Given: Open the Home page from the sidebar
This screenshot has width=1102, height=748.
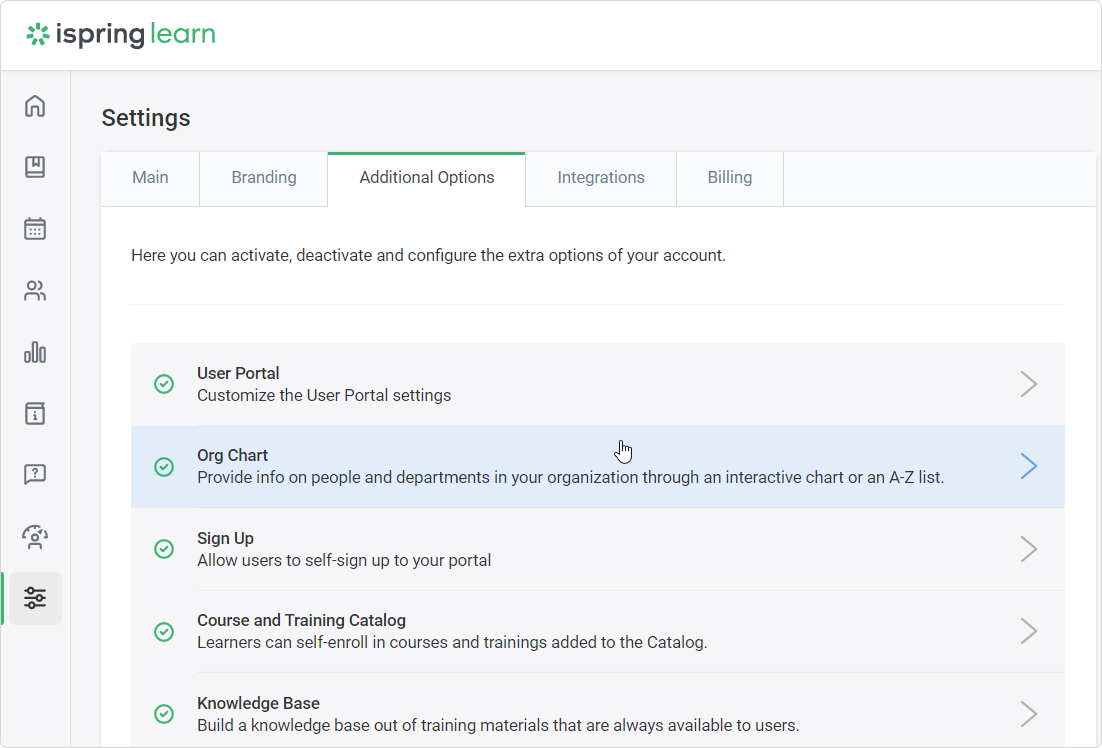Looking at the screenshot, I should coord(35,106).
